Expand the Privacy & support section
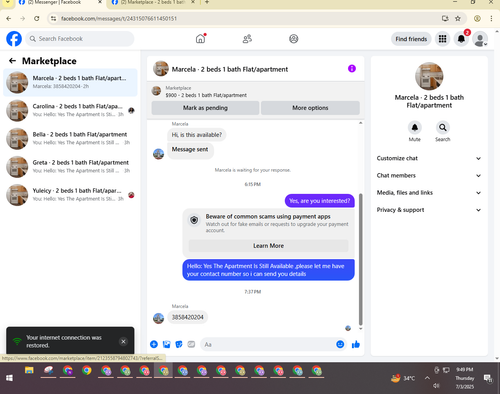Image resolution: width=500 pixels, height=394 pixels. (429, 210)
